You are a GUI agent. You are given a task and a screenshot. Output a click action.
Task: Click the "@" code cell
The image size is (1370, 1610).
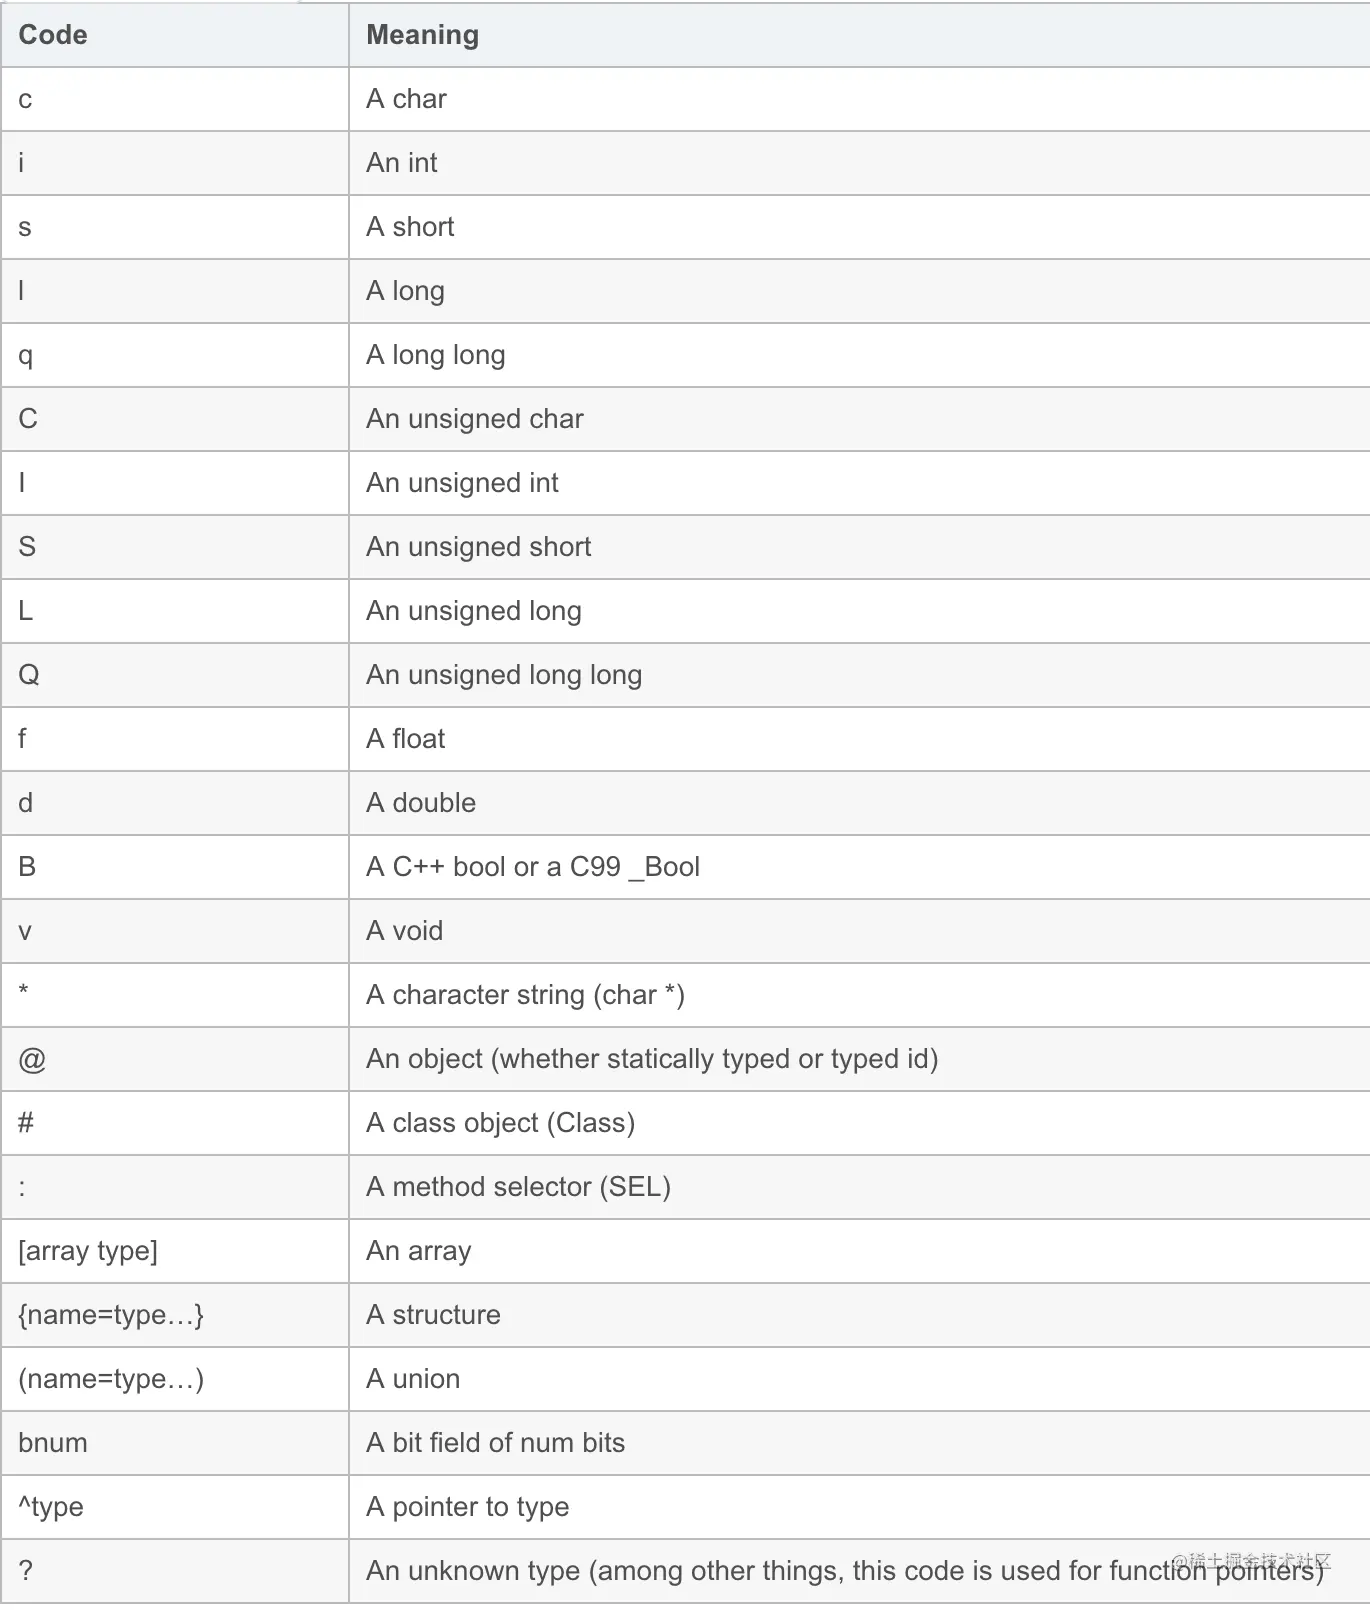(32, 1059)
